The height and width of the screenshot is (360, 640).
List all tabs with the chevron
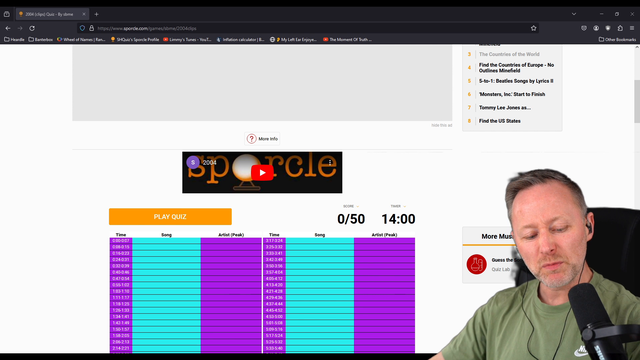[x=574, y=14]
